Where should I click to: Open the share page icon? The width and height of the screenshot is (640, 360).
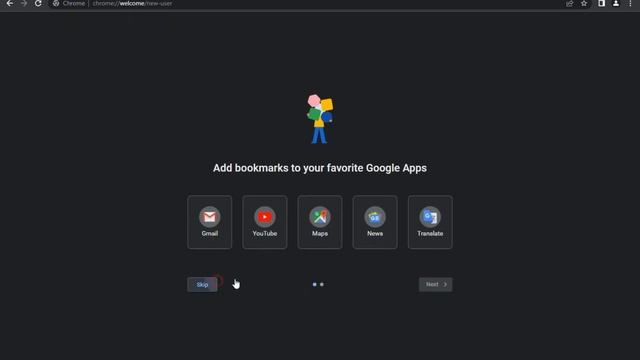569,3
